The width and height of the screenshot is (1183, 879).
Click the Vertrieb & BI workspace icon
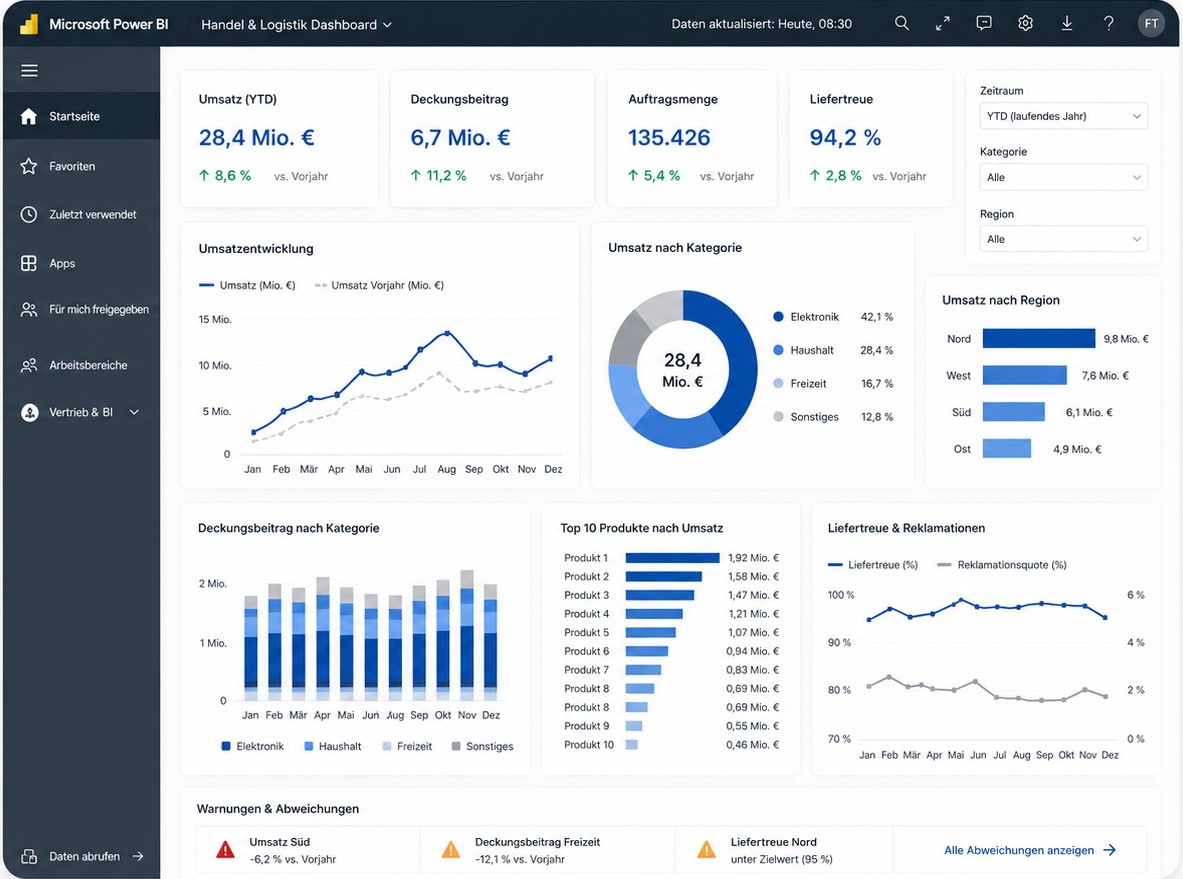pyautogui.click(x=29, y=413)
